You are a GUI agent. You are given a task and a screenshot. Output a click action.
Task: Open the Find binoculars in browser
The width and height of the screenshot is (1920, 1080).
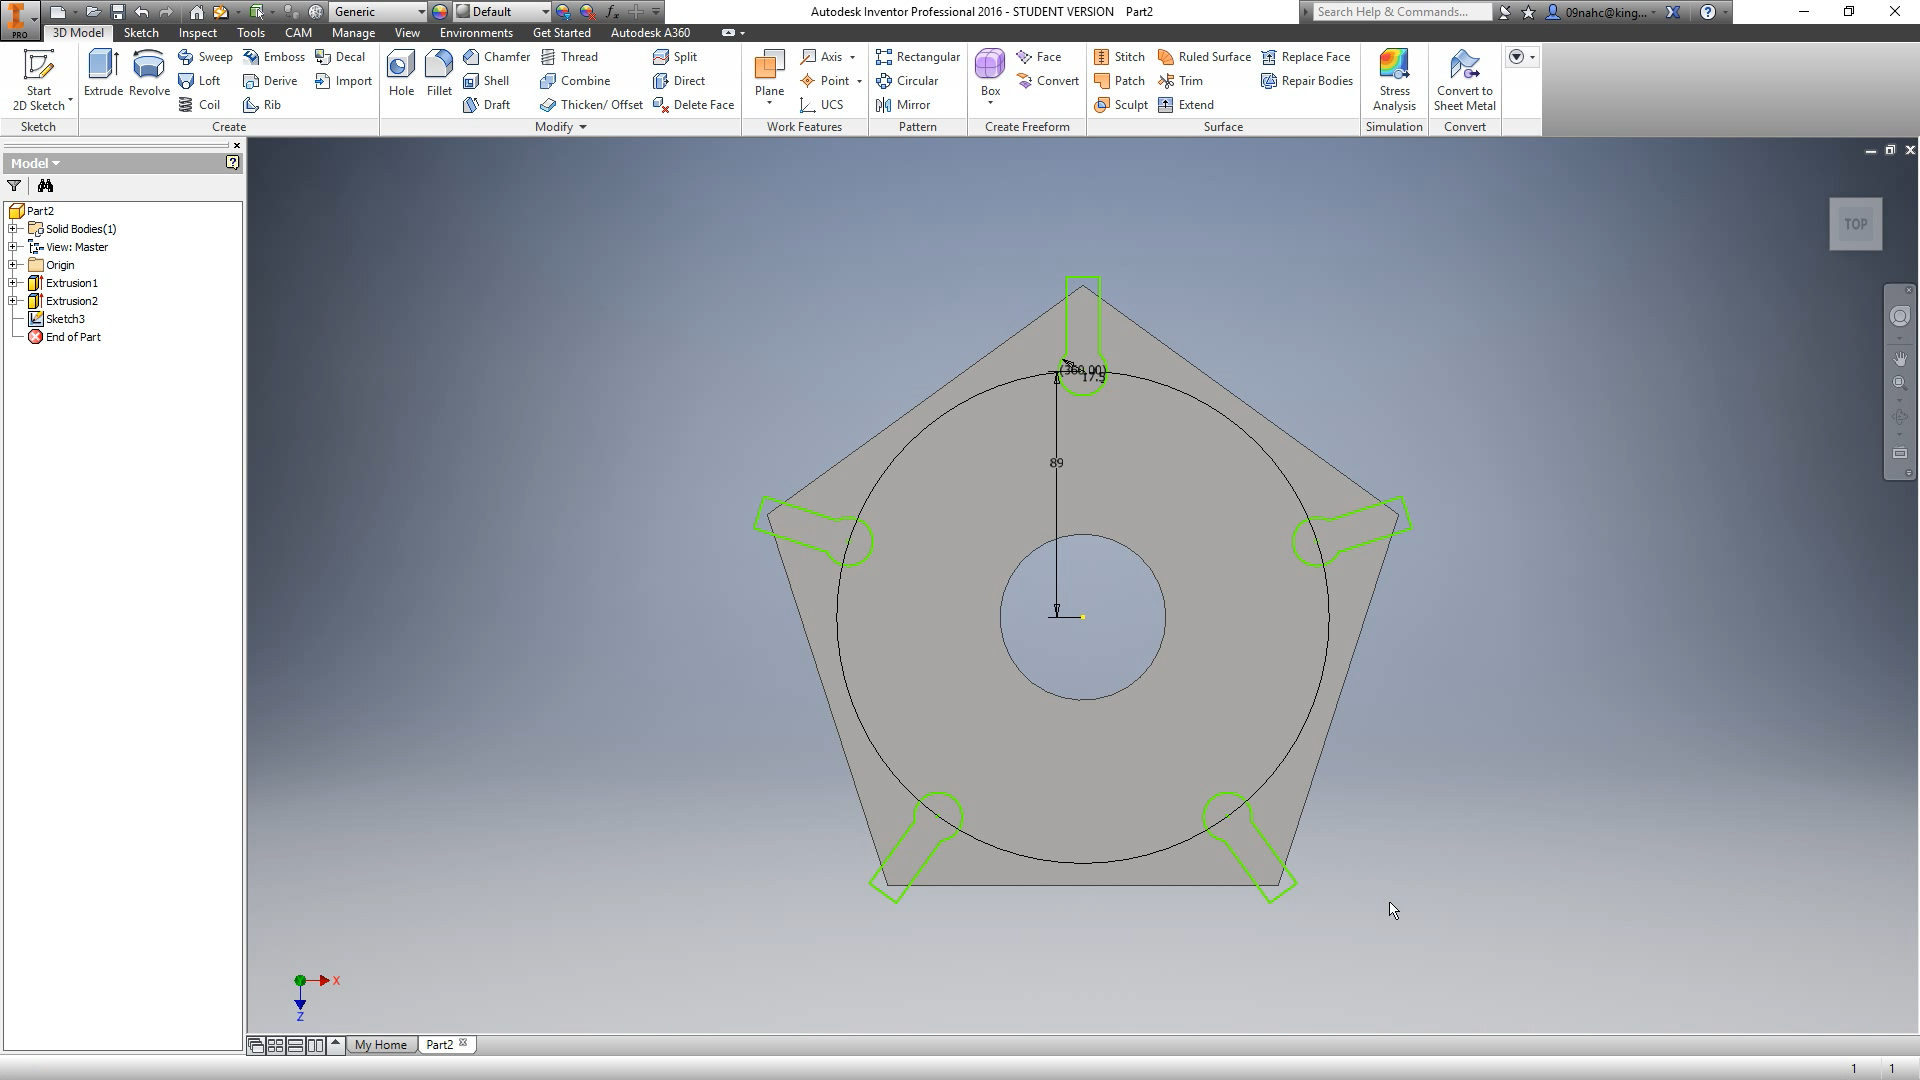pos(45,186)
